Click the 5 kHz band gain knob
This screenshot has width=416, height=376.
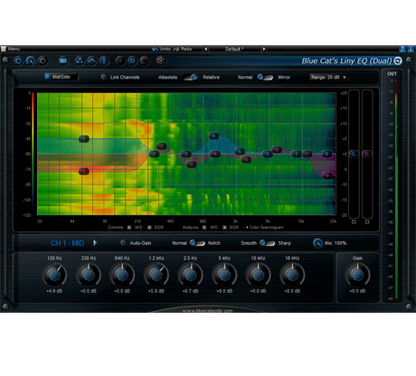point(224,274)
